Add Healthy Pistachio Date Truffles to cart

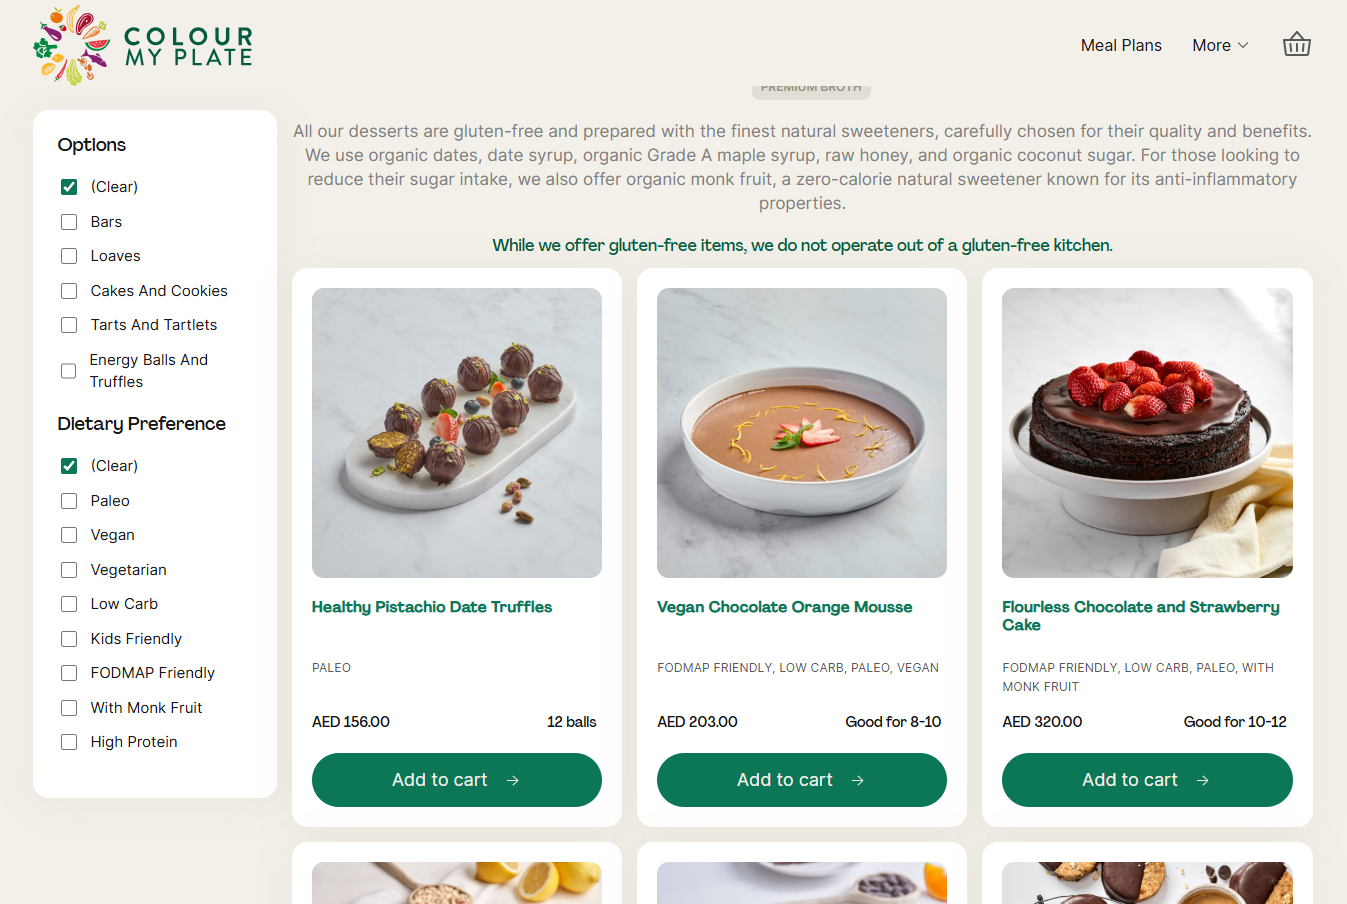tap(457, 780)
